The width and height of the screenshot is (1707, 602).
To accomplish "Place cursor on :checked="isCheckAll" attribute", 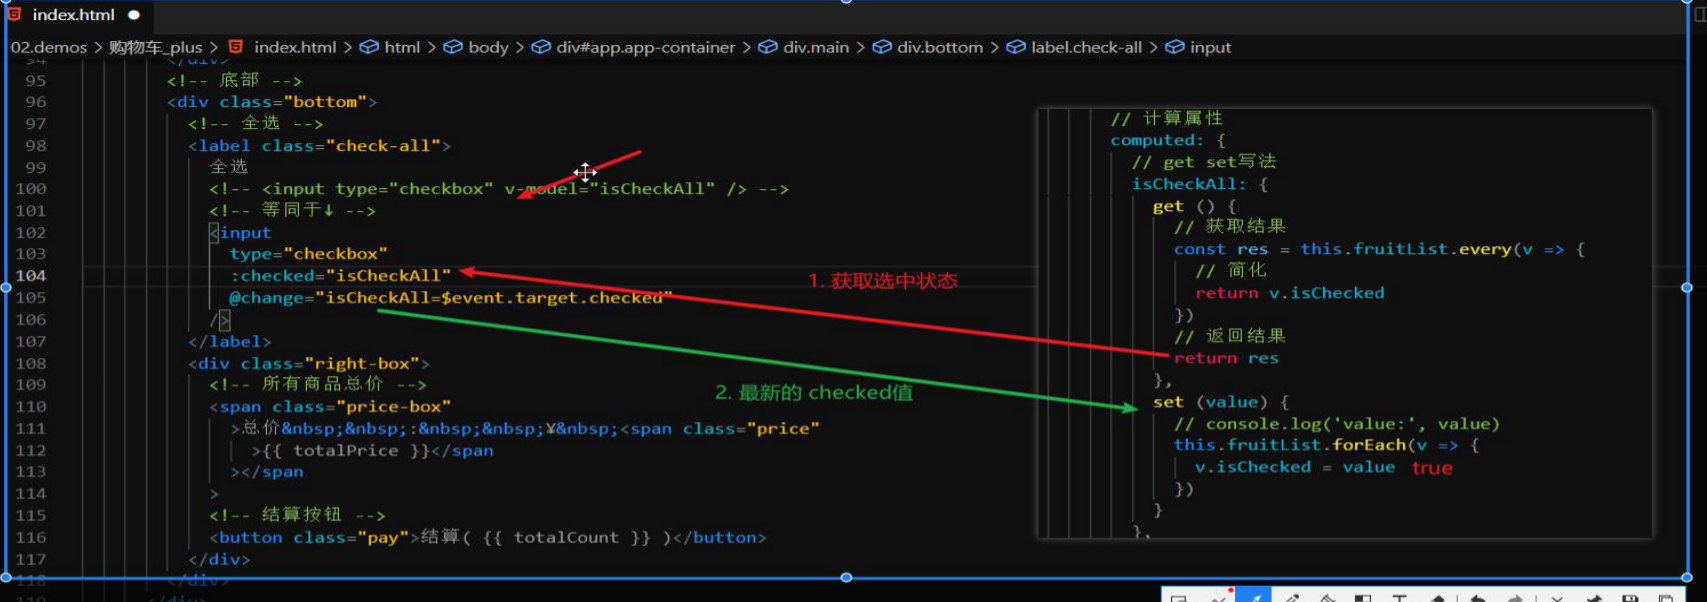I will click(x=340, y=276).
